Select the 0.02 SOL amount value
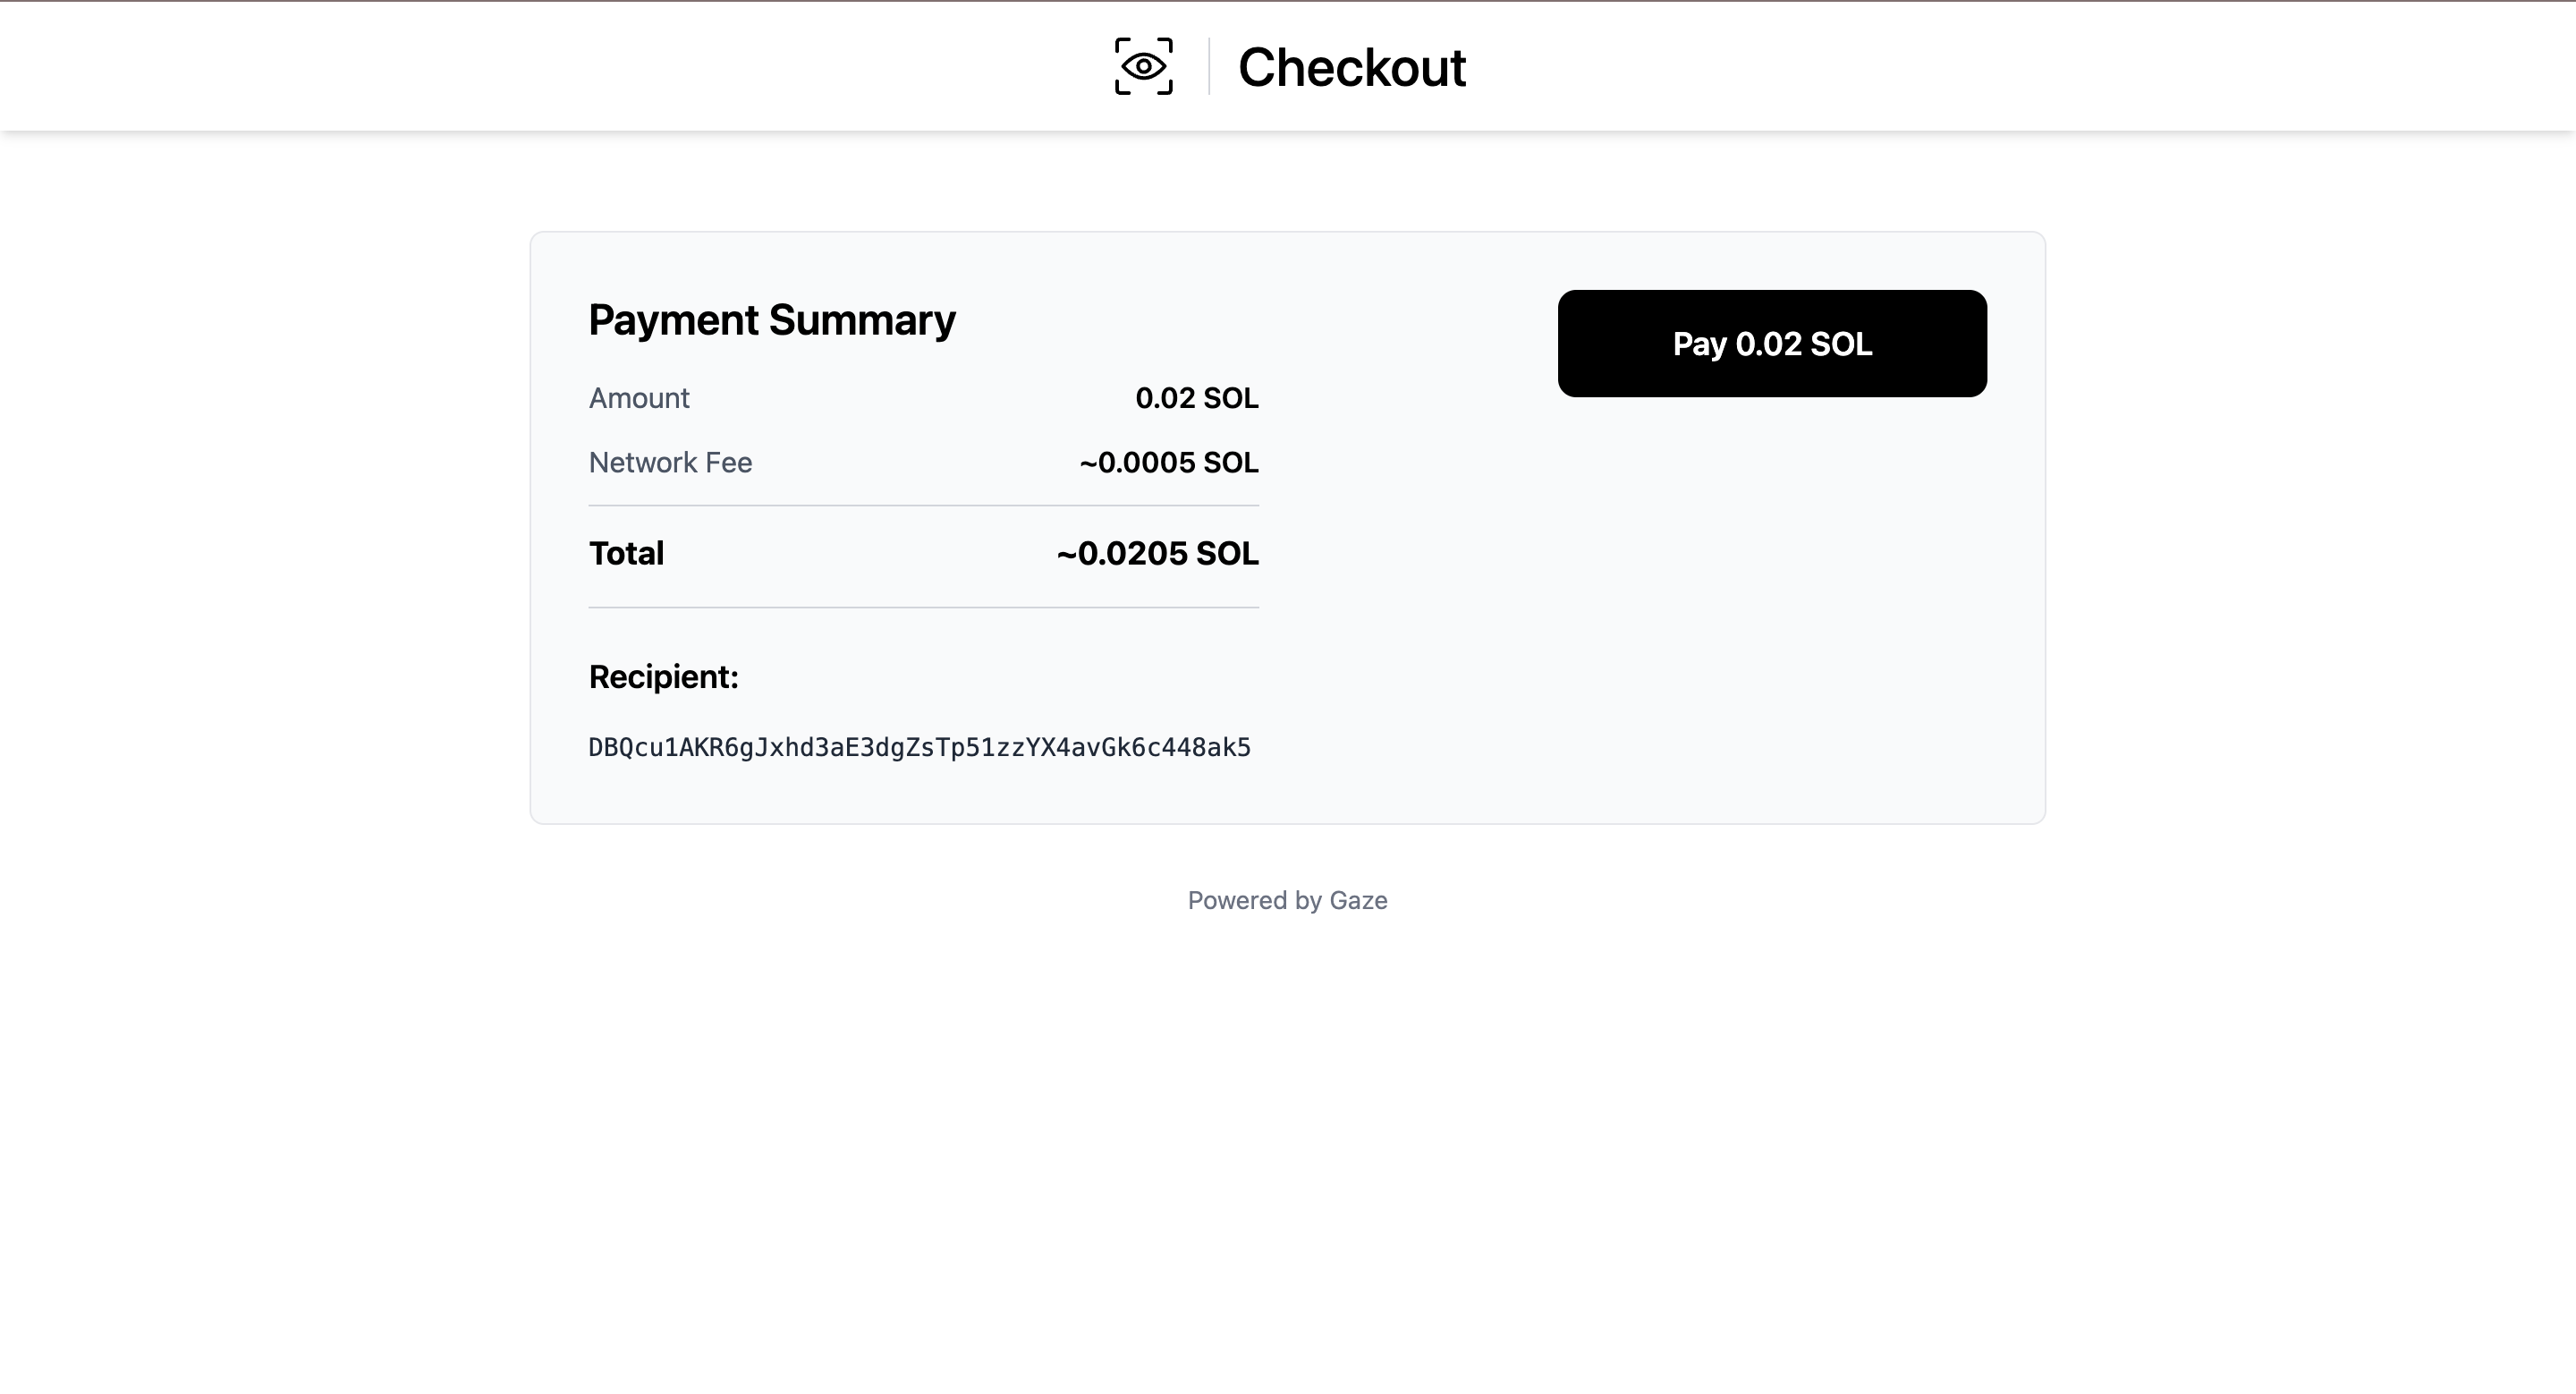 tap(1196, 398)
